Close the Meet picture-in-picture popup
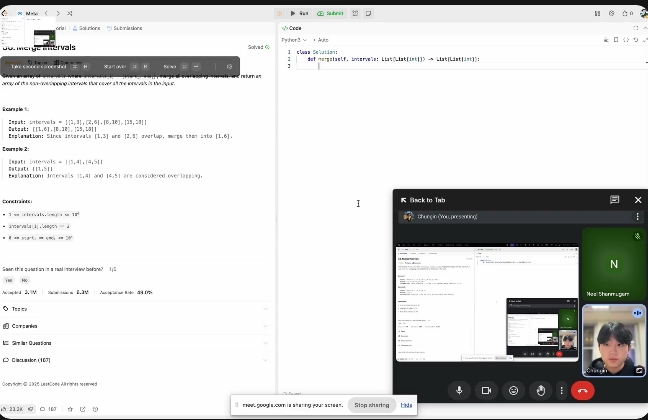Image resolution: width=648 pixels, height=420 pixels. (x=638, y=200)
